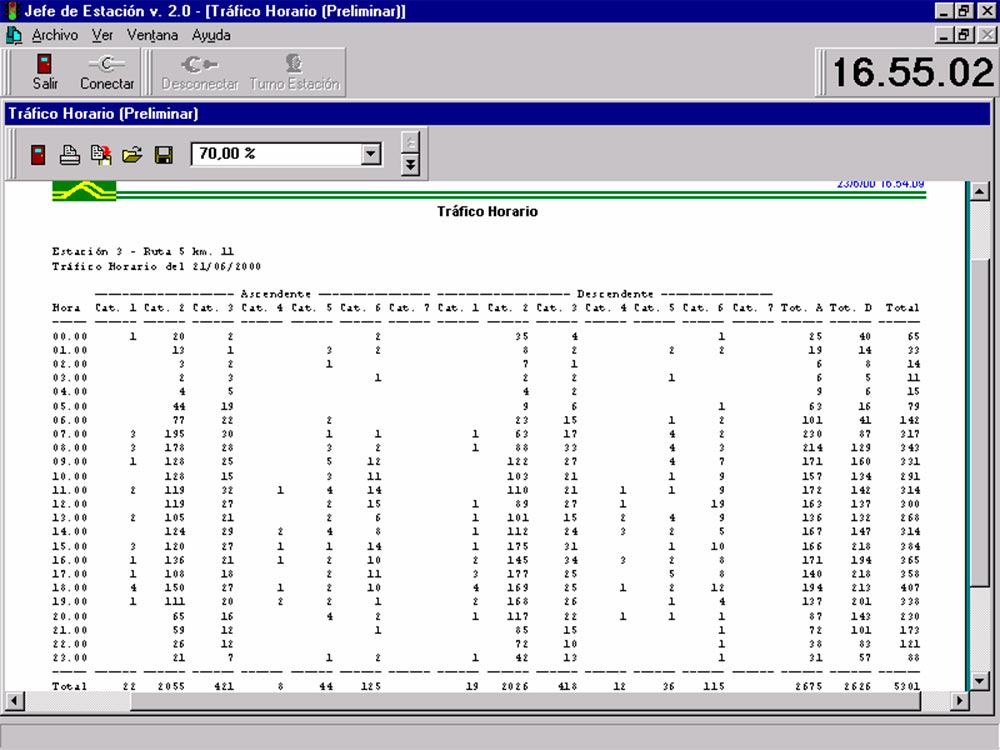1000x750 pixels.
Task: Click the Turno Estación toolbar button
Action: click(x=294, y=73)
